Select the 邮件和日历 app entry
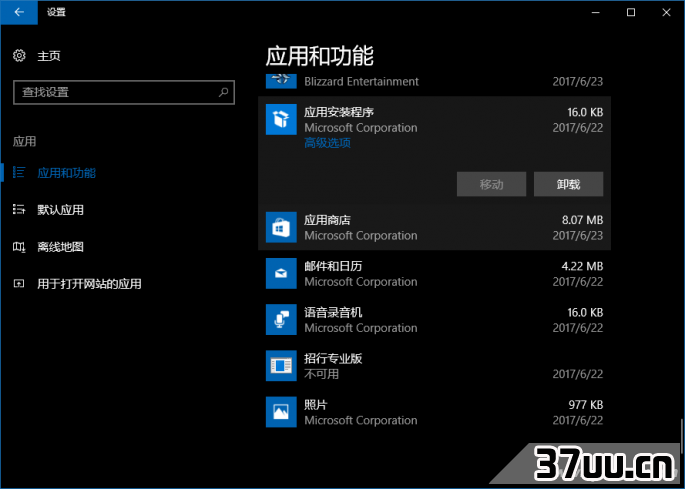 pyautogui.click(x=434, y=274)
